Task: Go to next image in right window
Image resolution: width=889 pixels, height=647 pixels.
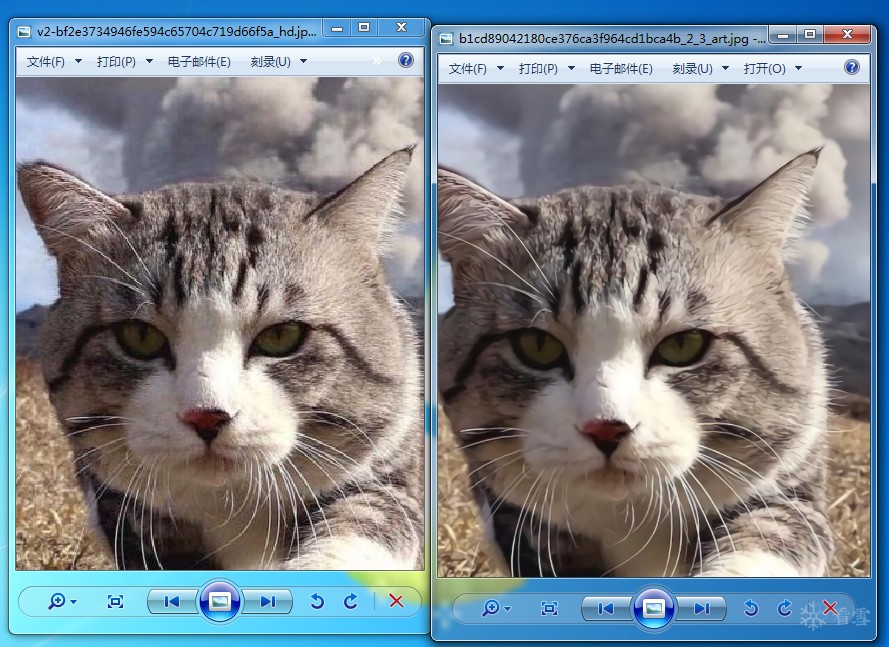Action: pyautogui.click(x=702, y=609)
